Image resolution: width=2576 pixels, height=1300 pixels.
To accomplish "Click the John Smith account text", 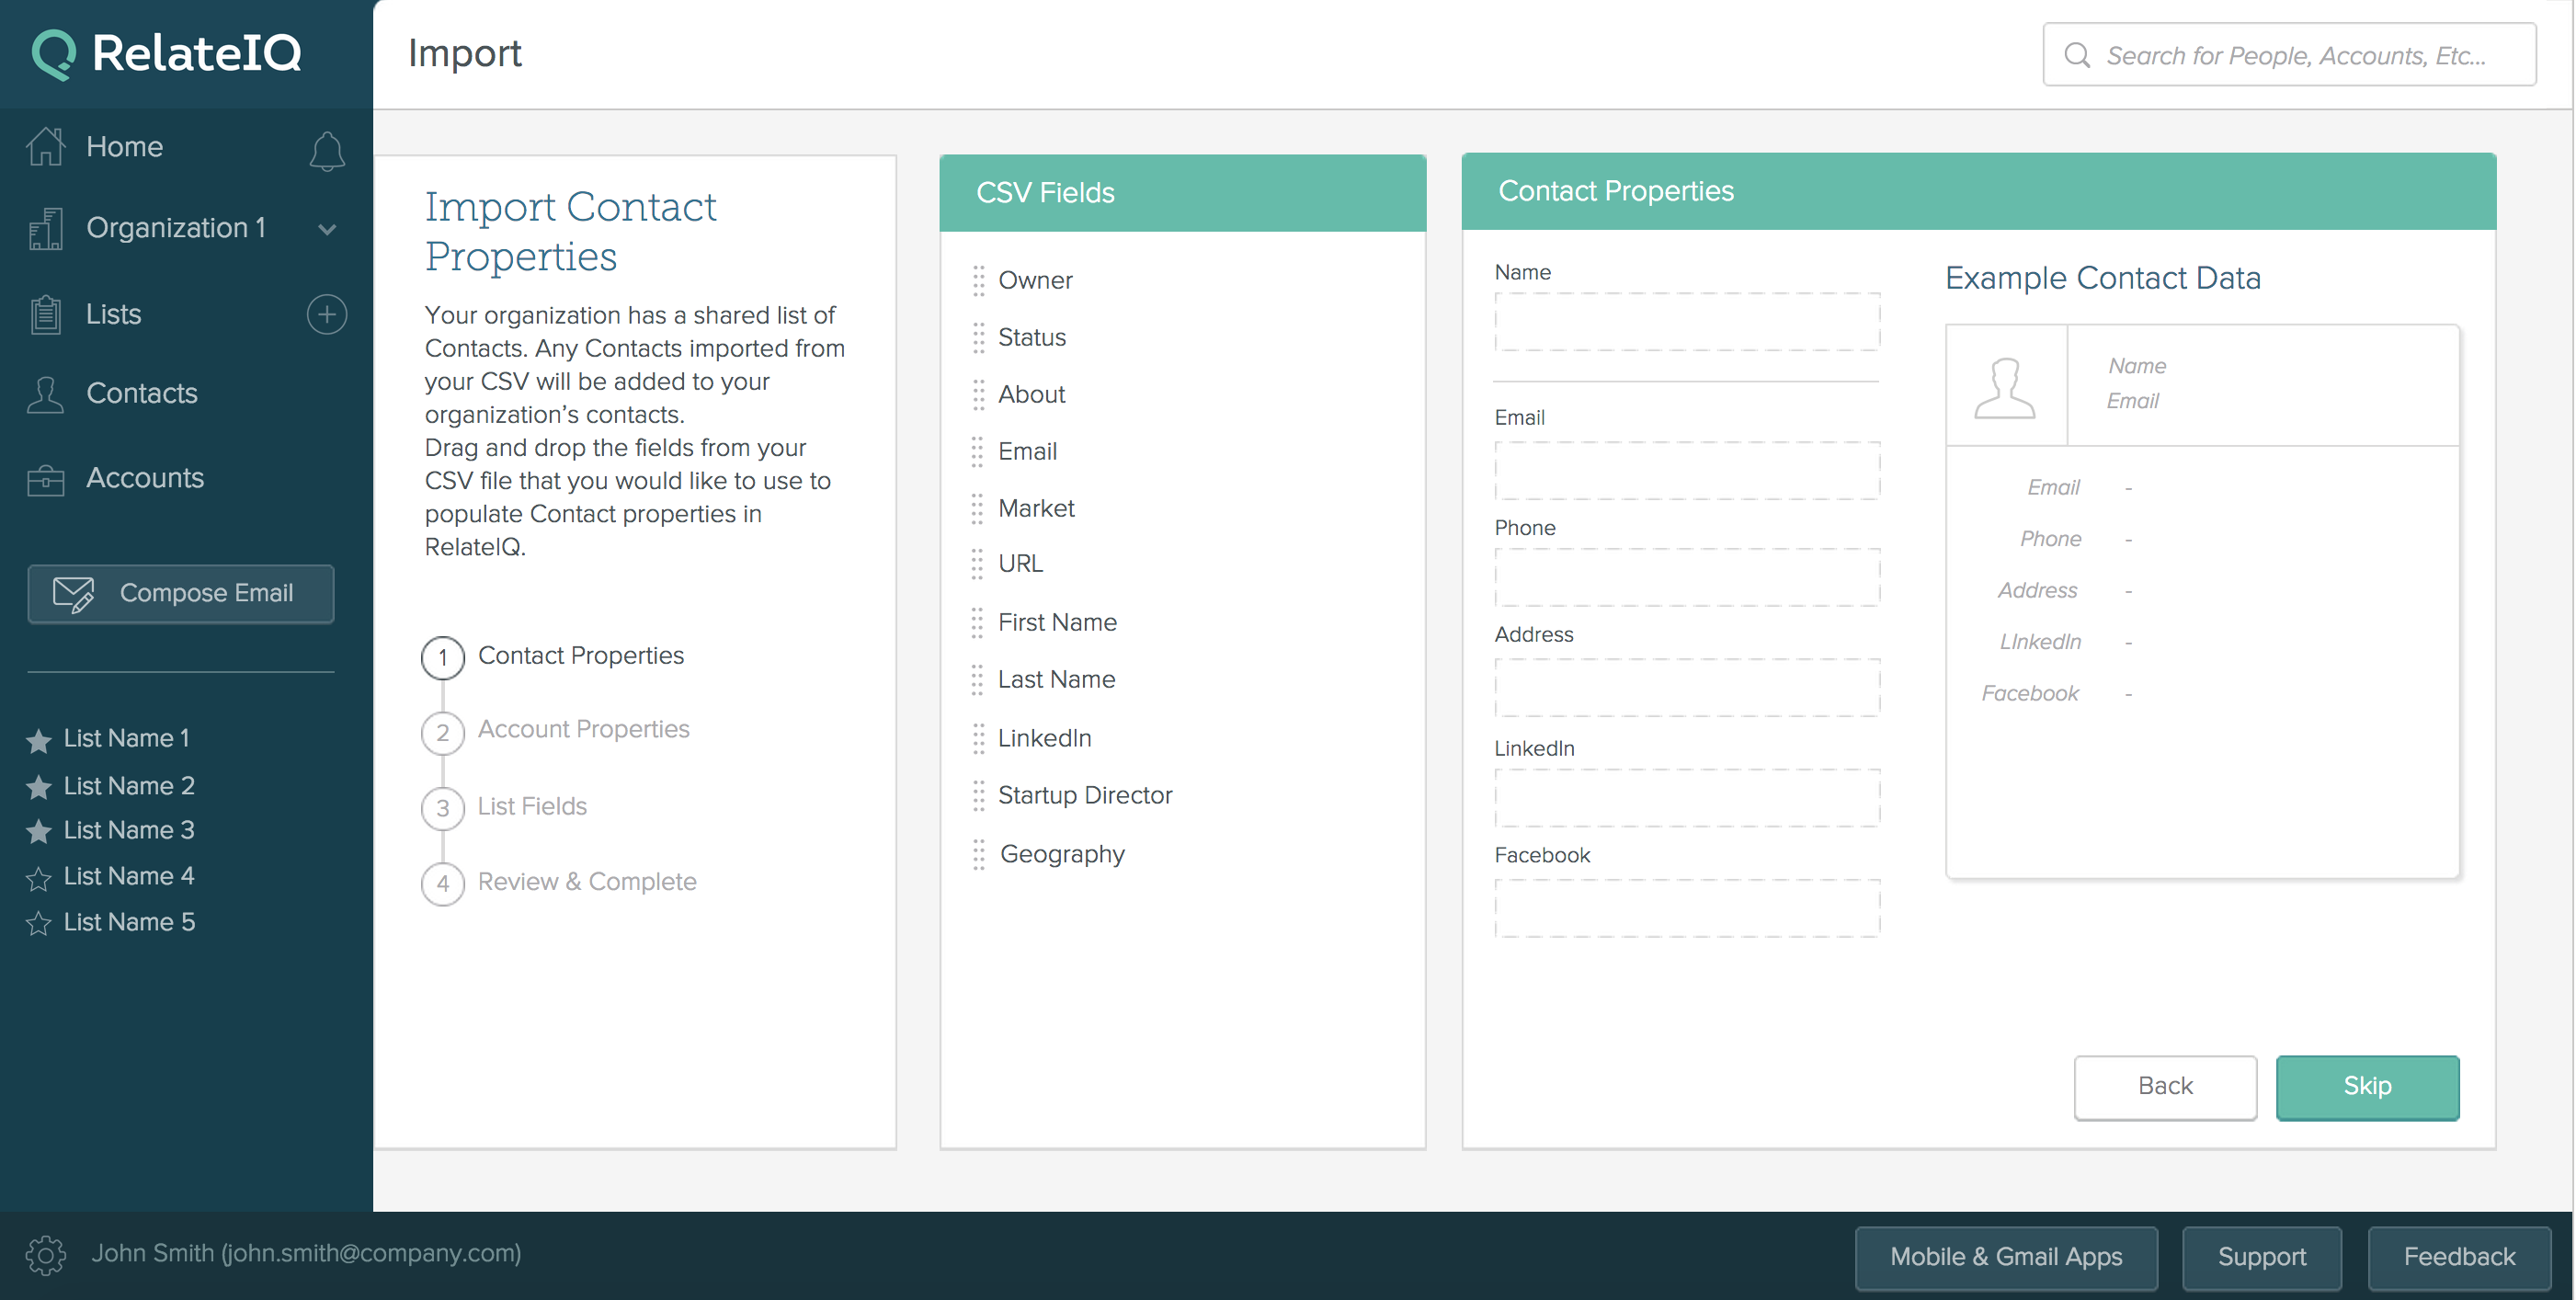I will pos(307,1253).
